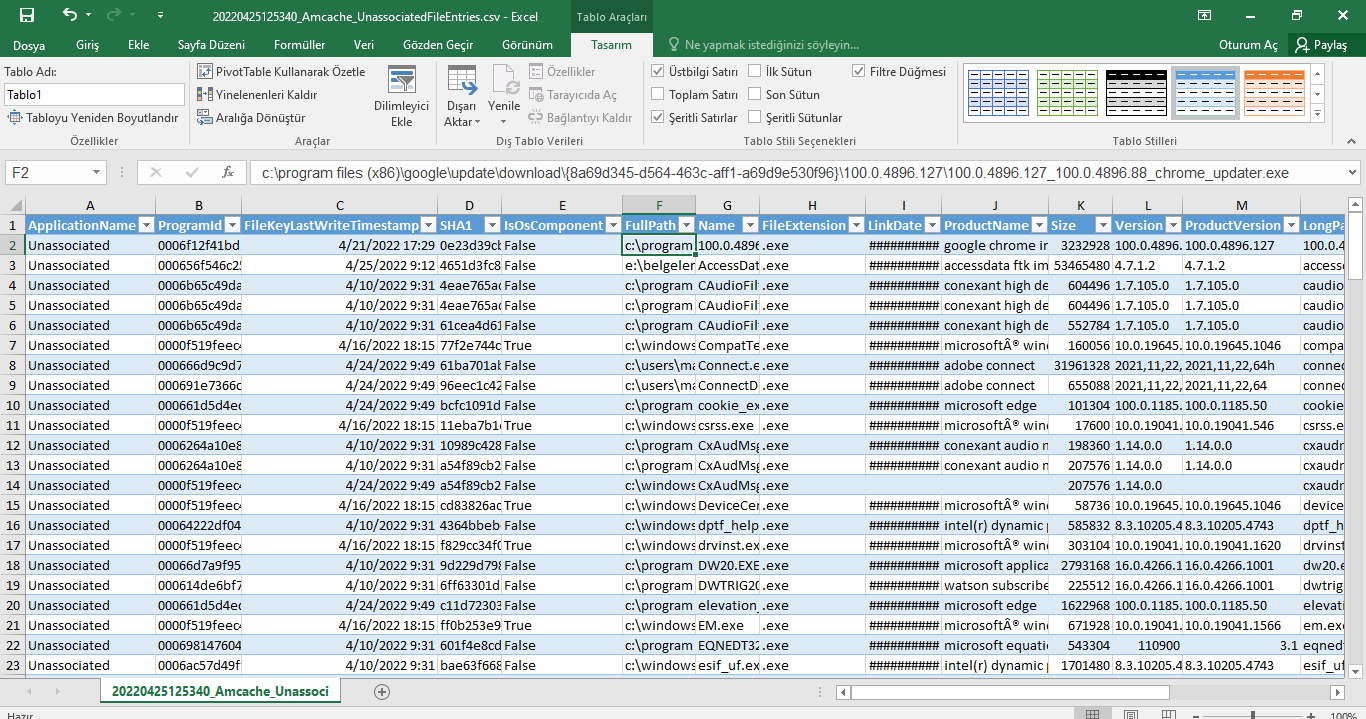This screenshot has width=1366, height=719.
Task: Switch to the Formüller tab
Action: point(299,45)
